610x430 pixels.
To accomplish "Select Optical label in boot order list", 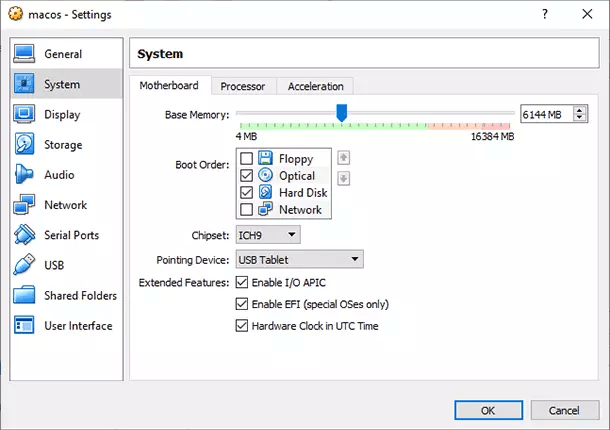I will pos(297,176).
